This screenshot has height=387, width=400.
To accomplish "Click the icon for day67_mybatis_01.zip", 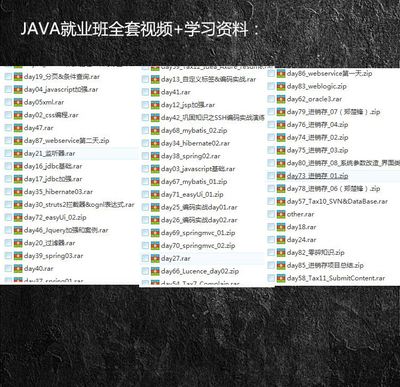I will pos(155,182).
